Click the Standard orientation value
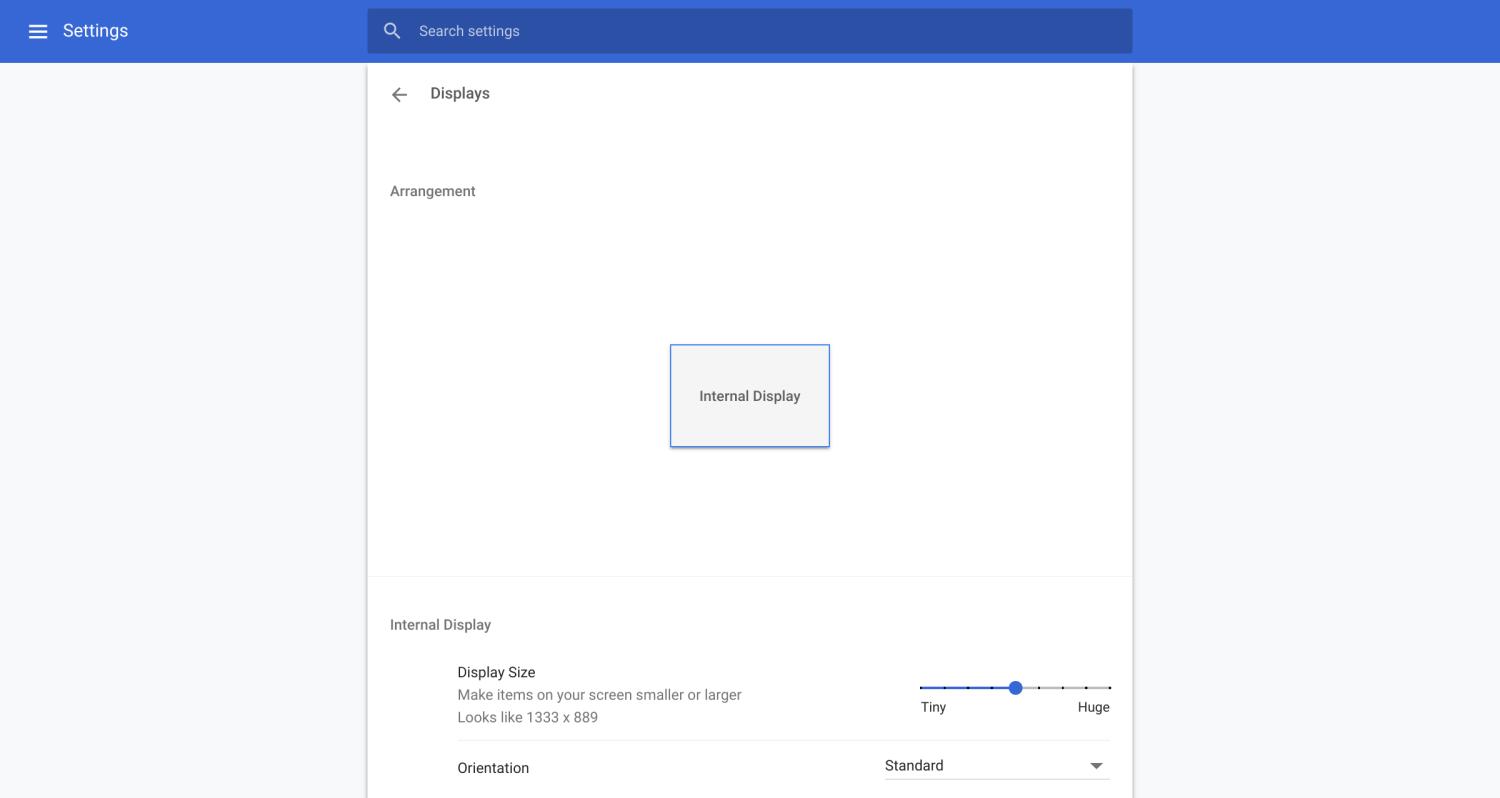The width and height of the screenshot is (1500, 798). coord(914,766)
